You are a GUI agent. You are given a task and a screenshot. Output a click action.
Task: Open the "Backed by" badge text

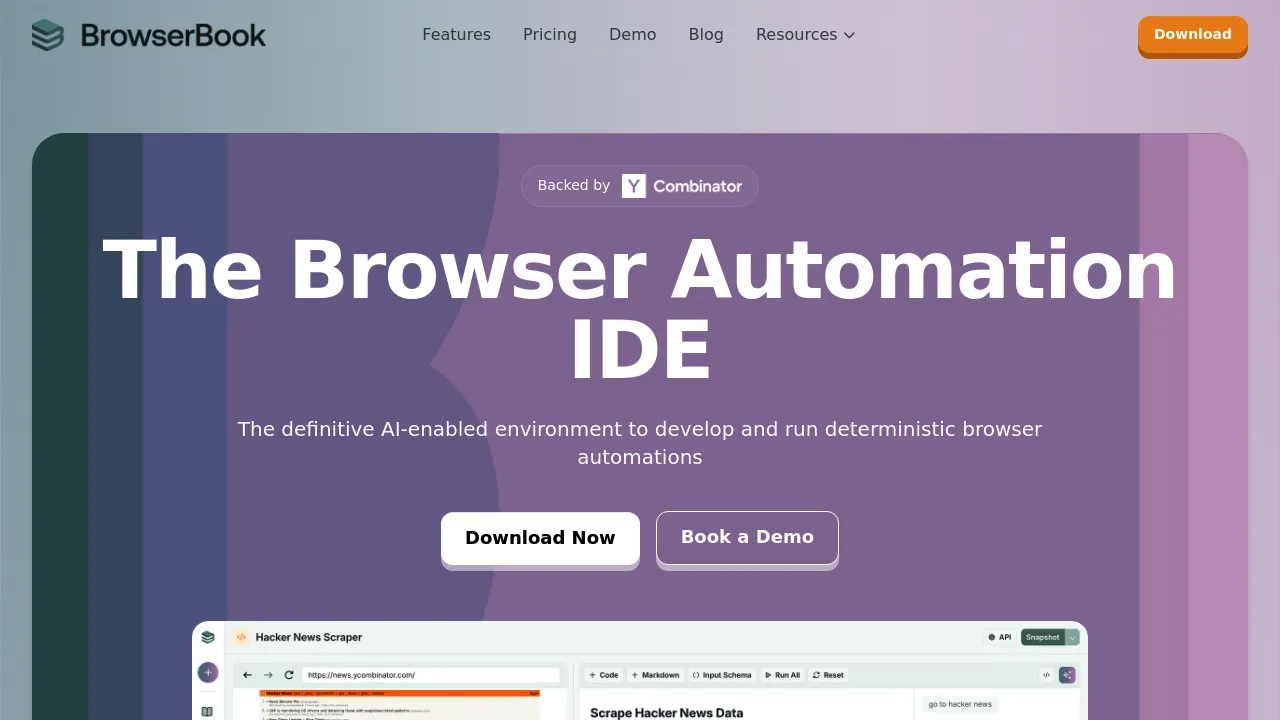click(x=574, y=185)
